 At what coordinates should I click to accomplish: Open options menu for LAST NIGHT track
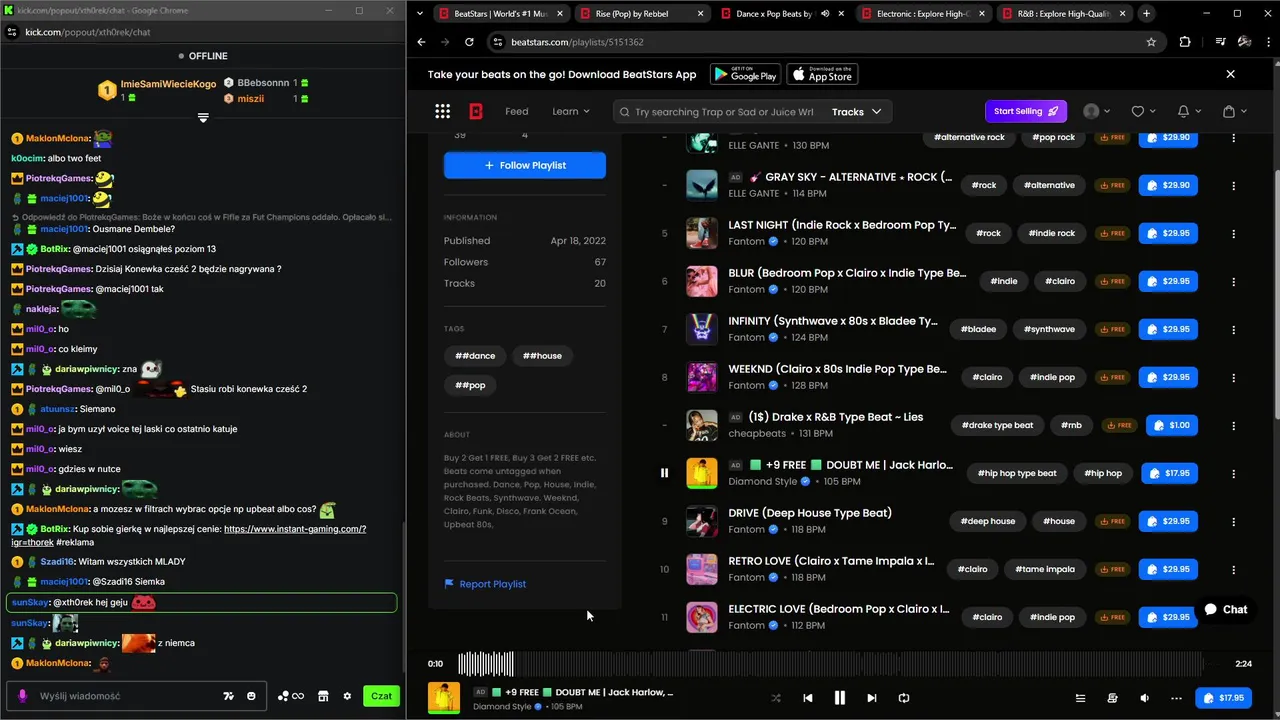coord(1234,233)
